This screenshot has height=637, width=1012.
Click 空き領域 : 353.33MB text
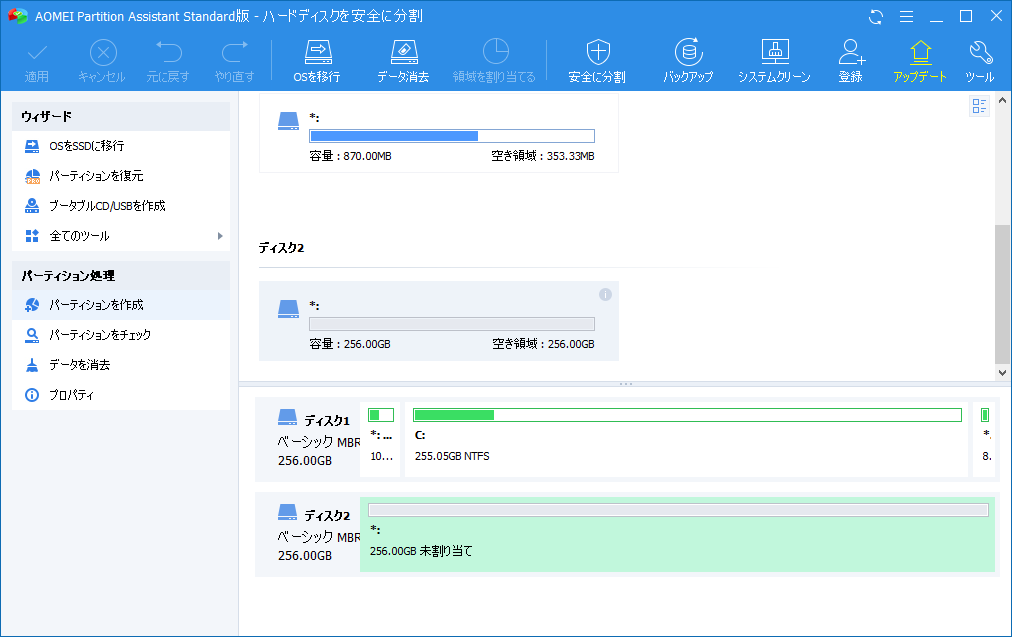[543, 156]
